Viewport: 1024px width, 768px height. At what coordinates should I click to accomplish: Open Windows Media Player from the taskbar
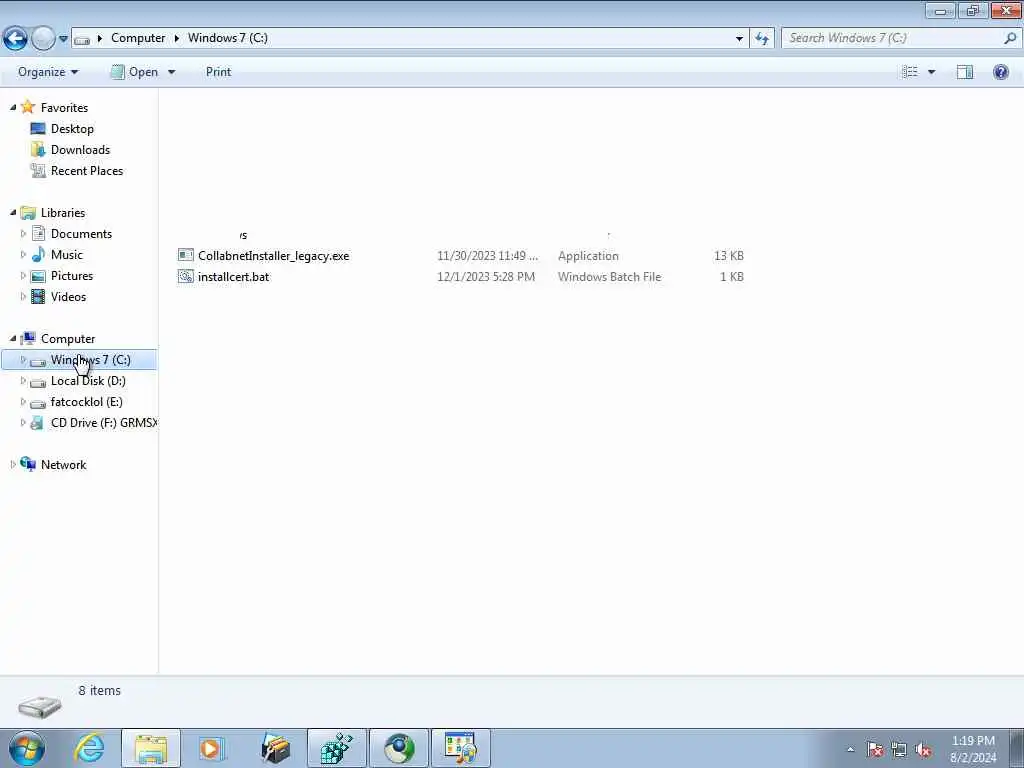click(x=212, y=748)
